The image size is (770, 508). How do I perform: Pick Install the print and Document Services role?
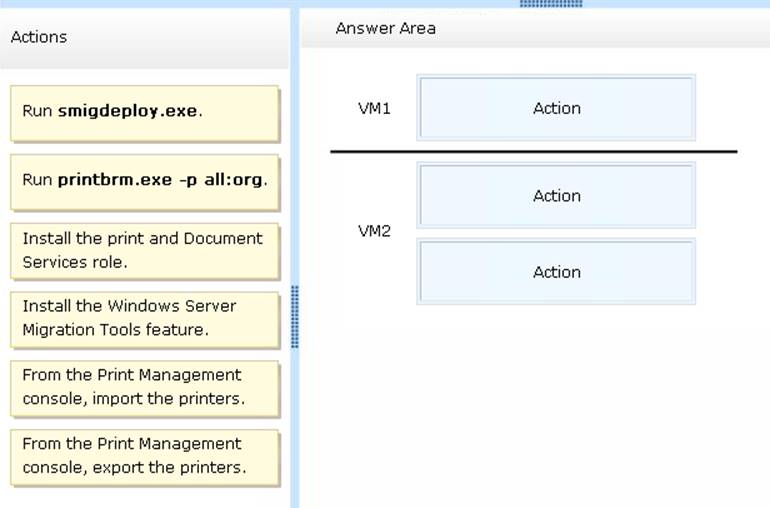pos(144,250)
